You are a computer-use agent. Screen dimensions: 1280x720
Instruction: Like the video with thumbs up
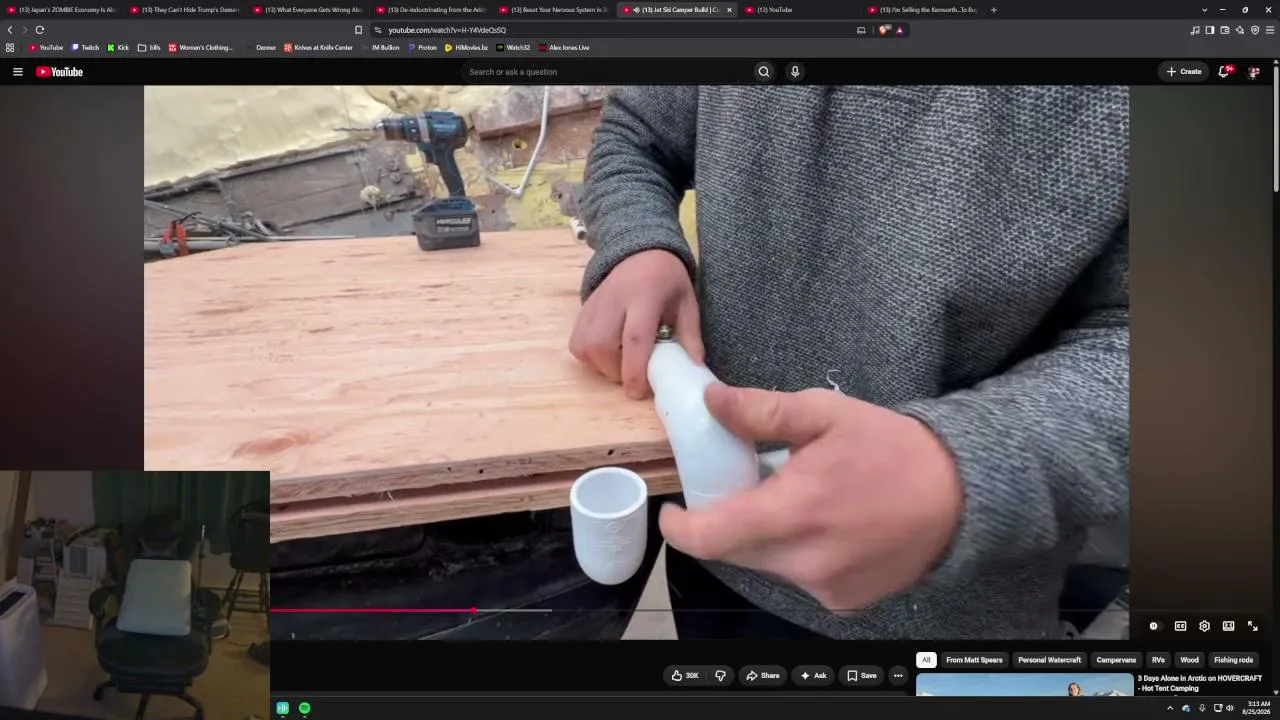click(685, 676)
